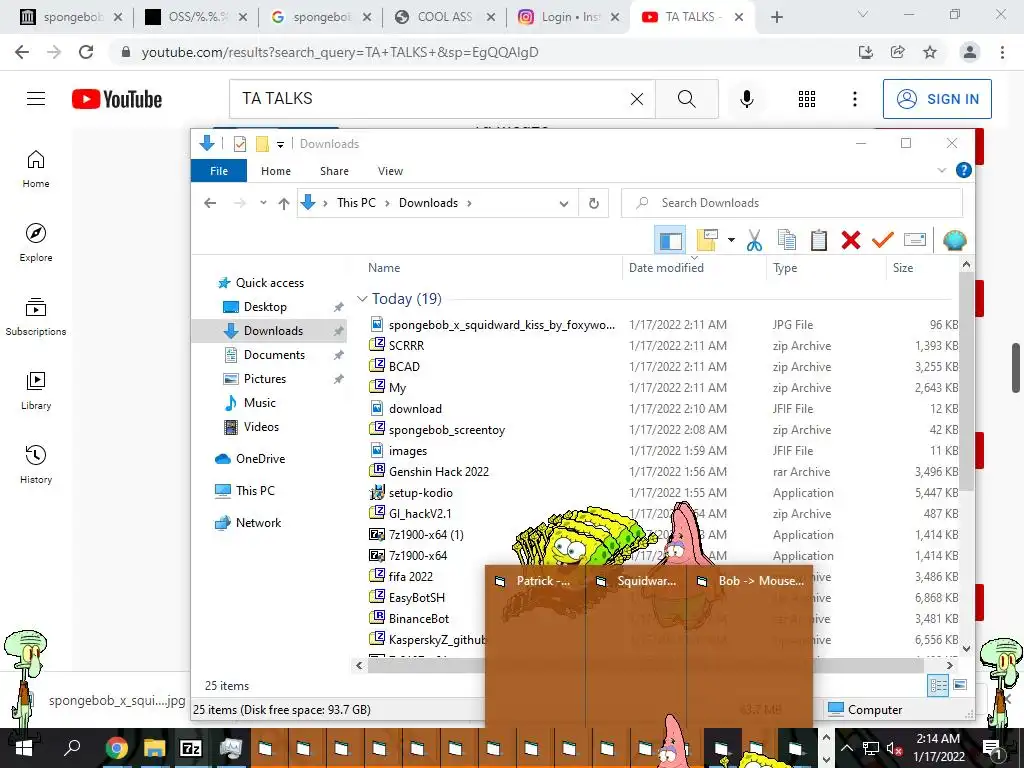Open 7-Zip from the taskbar
Screen dimensions: 1024x768
pos(191,748)
